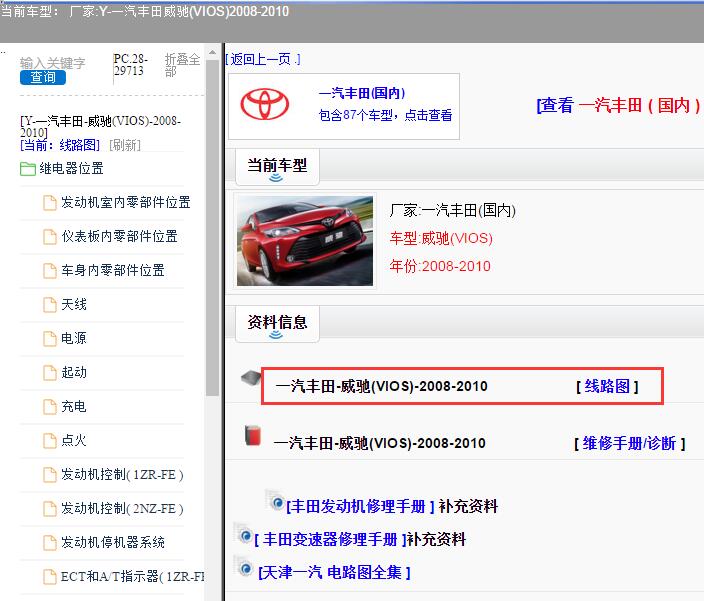Viewport: 704px width, 601px height.
Task: Click the 车型:威驰(VIOS) text
Action: click(441, 238)
